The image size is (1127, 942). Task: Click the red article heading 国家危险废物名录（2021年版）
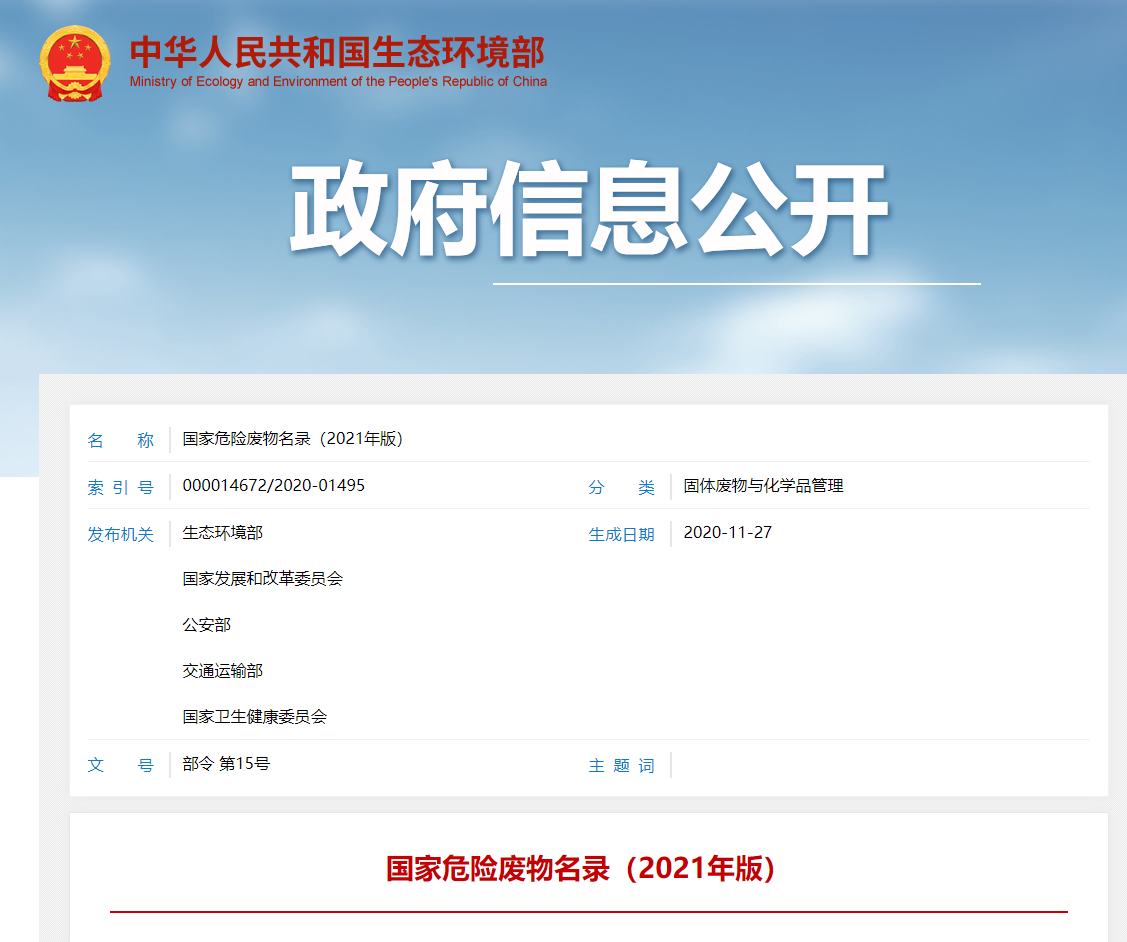click(581, 868)
